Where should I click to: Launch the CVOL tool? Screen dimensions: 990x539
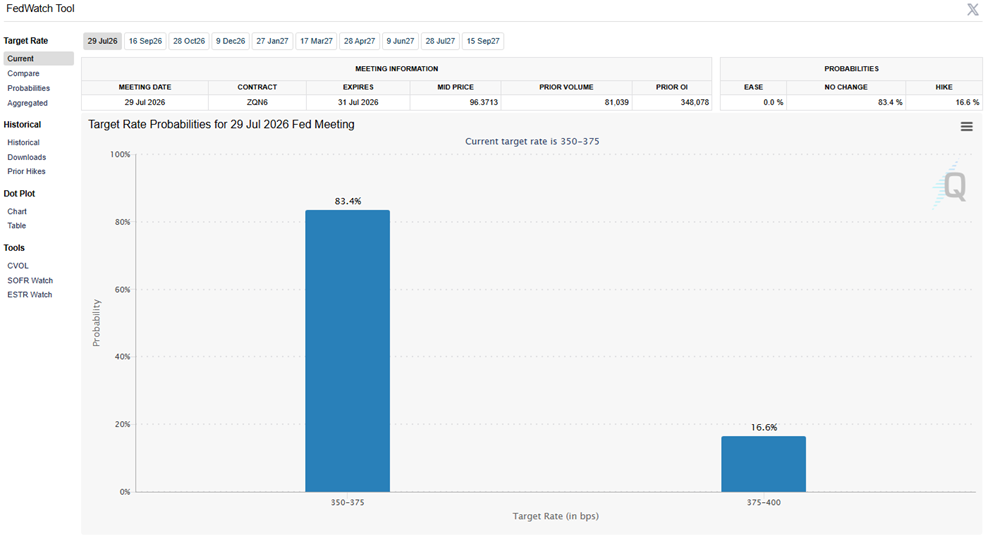click(x=18, y=266)
